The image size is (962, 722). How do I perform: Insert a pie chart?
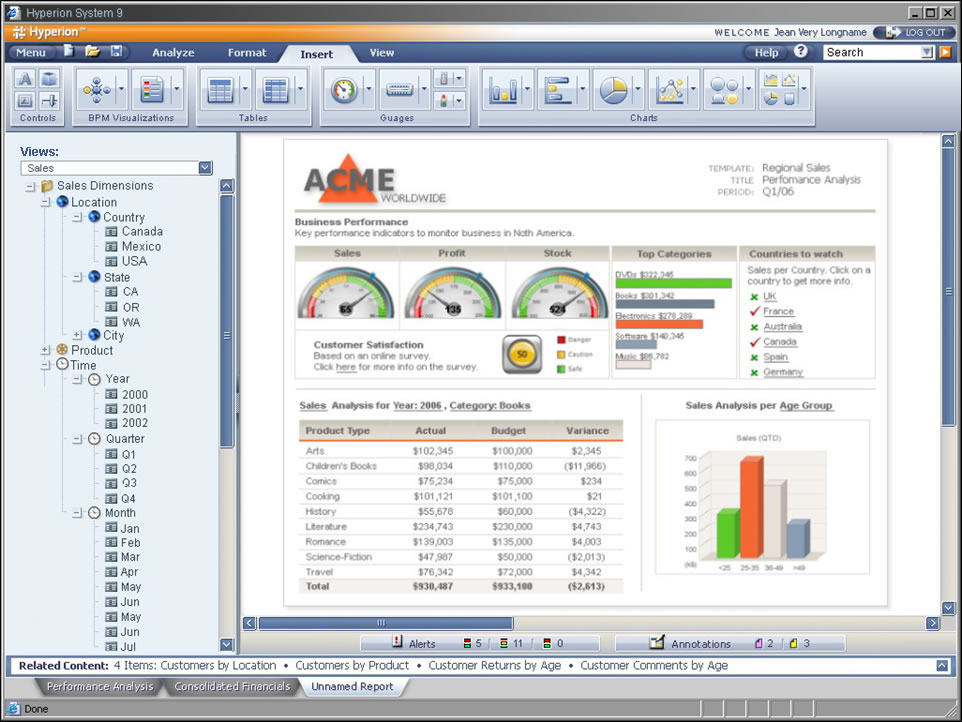(x=613, y=90)
